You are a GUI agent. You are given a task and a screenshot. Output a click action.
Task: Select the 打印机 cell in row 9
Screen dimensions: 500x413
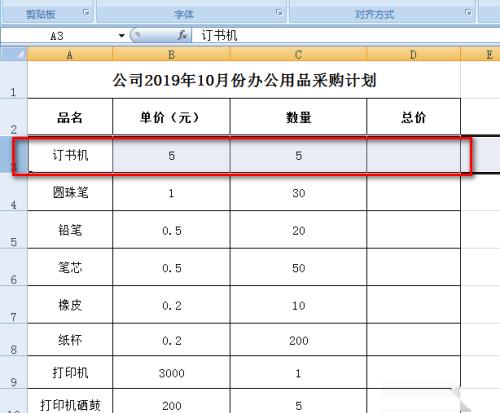coord(70,372)
